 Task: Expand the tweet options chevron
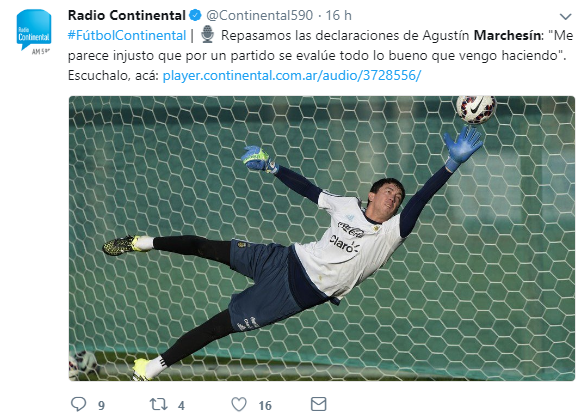click(565, 16)
